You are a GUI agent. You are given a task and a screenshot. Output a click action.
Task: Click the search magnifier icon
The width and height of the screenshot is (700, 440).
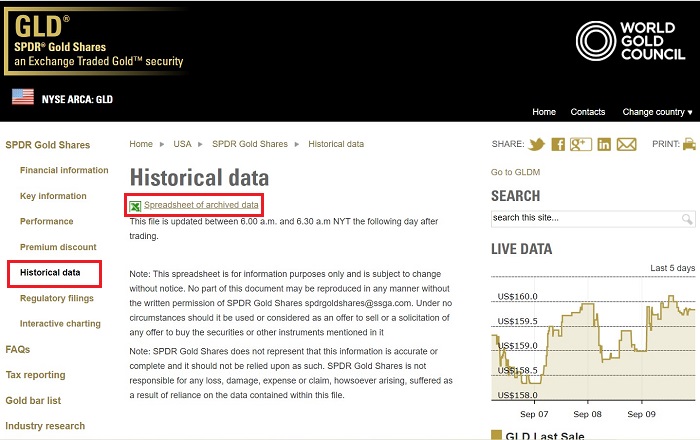click(x=687, y=219)
